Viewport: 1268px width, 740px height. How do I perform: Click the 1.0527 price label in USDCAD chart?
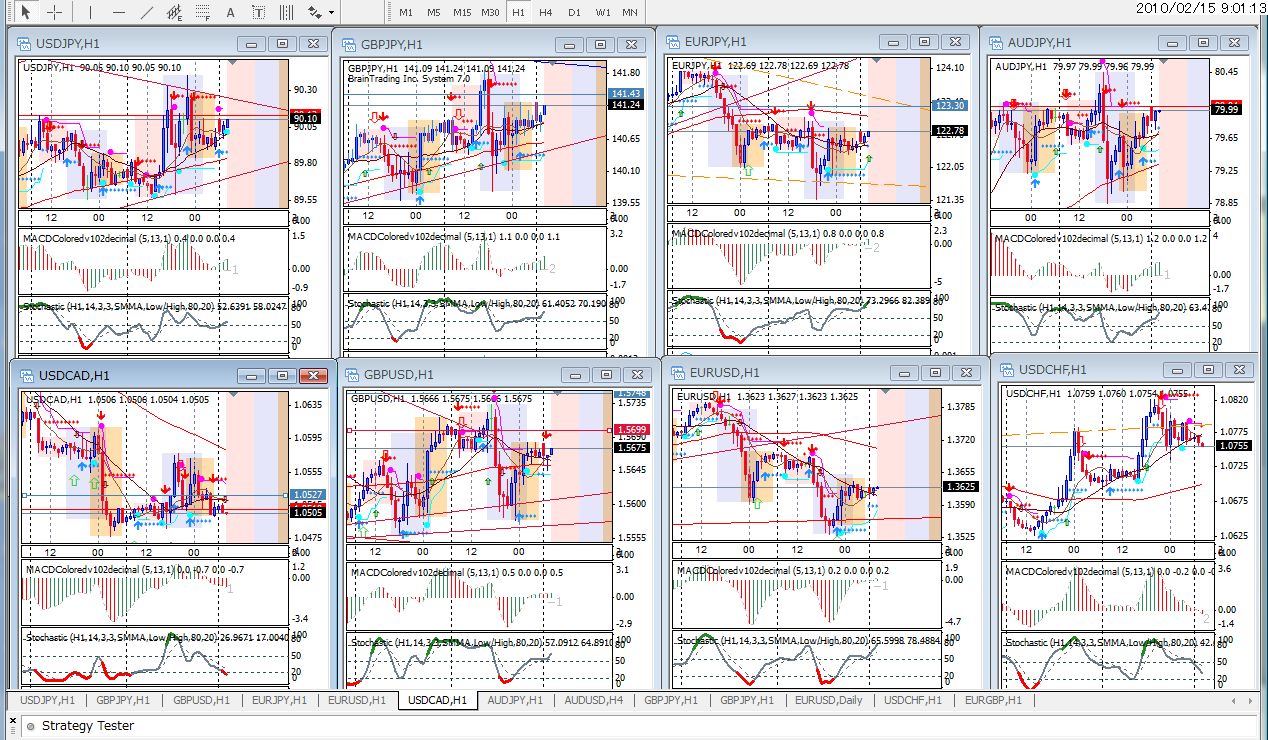tap(308, 495)
